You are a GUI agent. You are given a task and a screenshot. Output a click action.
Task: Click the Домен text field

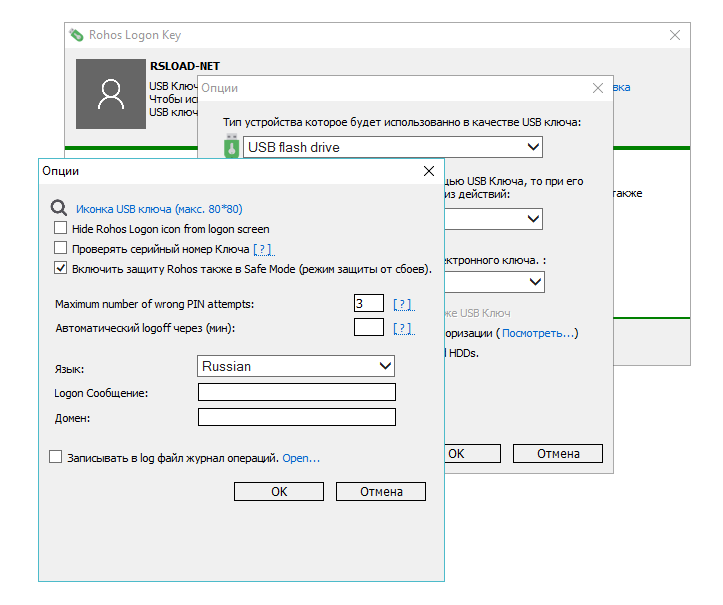(x=297, y=417)
